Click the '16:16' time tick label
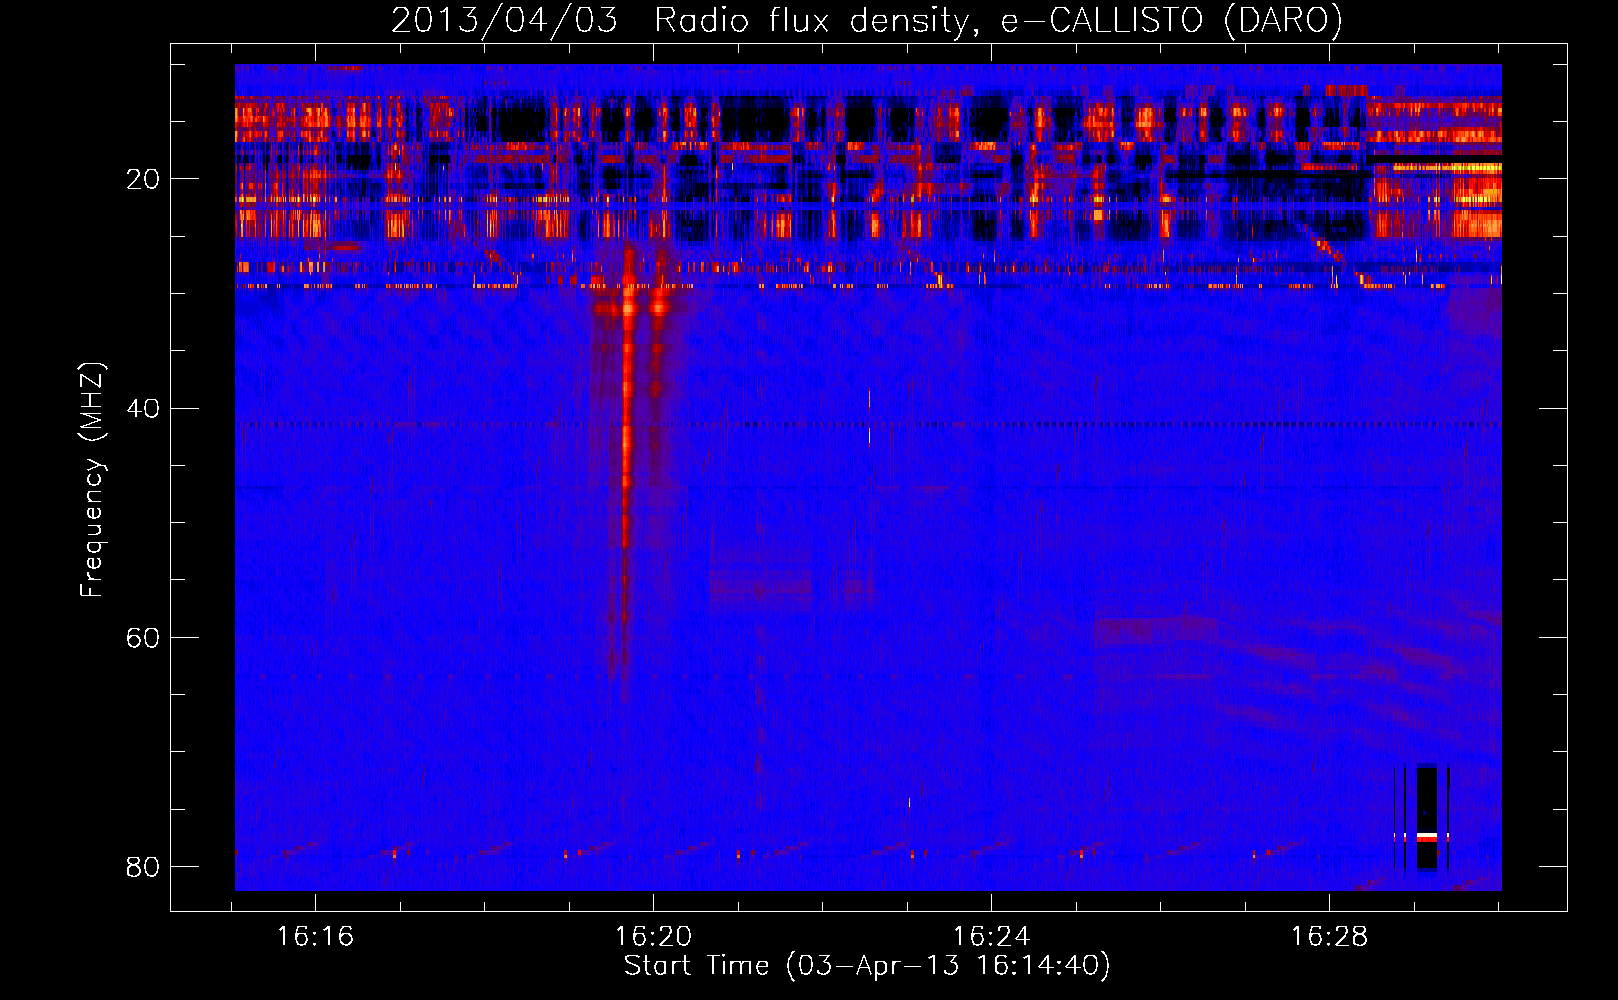 (x=316, y=936)
